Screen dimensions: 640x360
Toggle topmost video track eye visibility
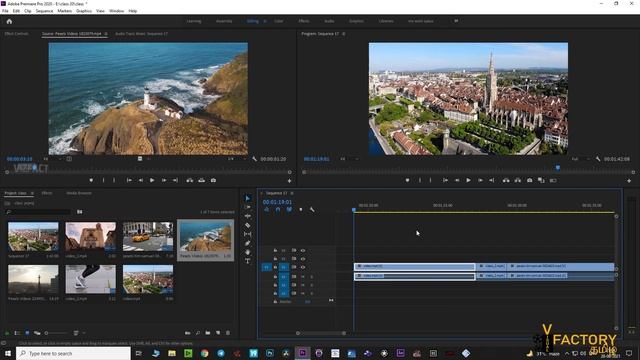[303, 251]
